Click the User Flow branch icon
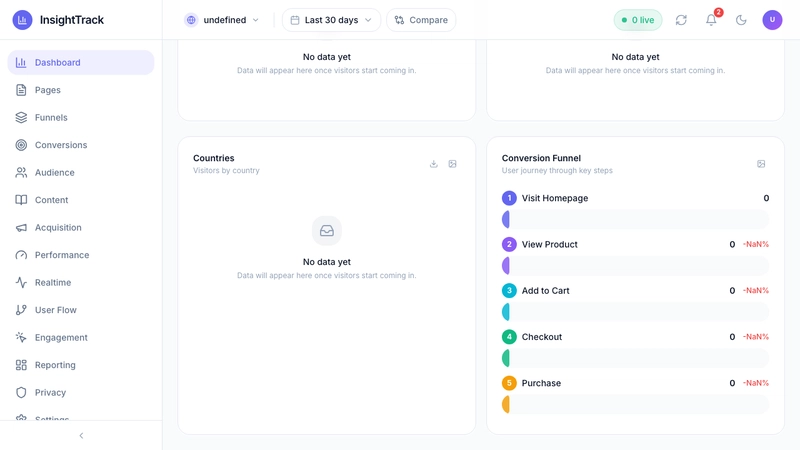This screenshot has width=800, height=450. [21, 310]
